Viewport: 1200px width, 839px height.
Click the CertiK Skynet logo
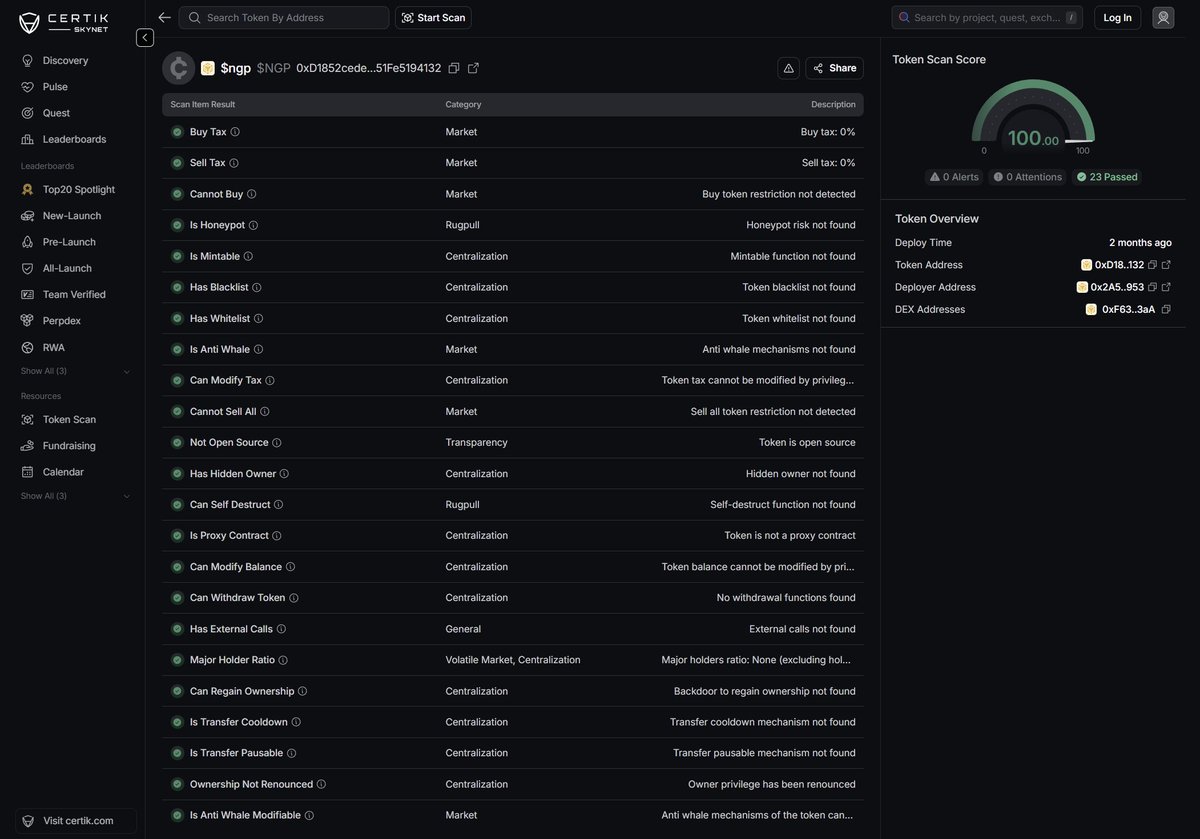tap(63, 23)
